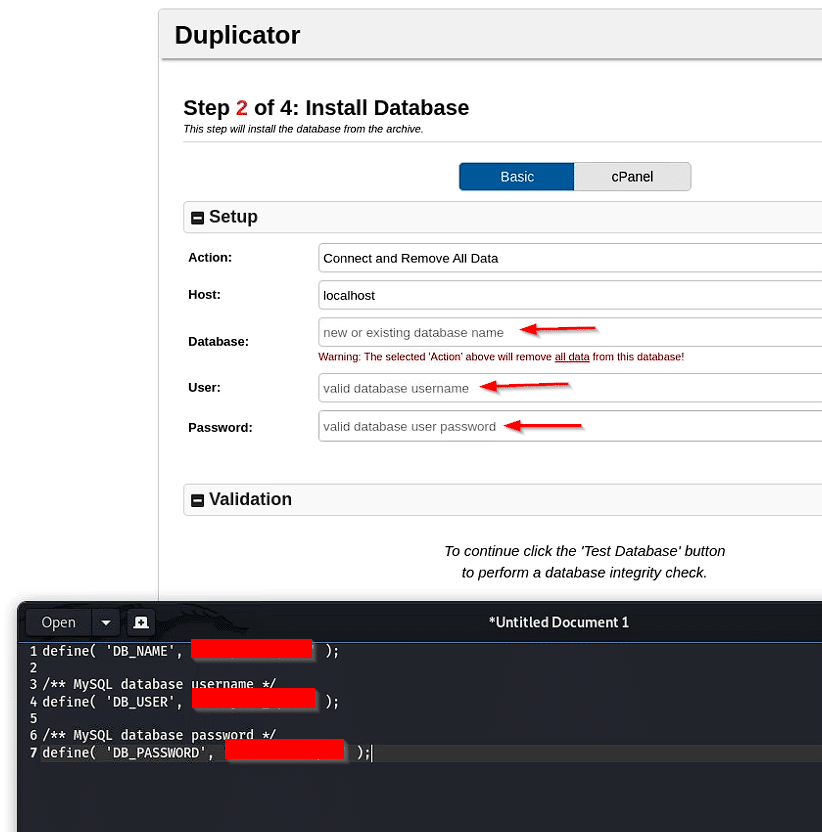Screen dimensions: 822x832
Task: Focus the User input field
Action: [x=570, y=388]
